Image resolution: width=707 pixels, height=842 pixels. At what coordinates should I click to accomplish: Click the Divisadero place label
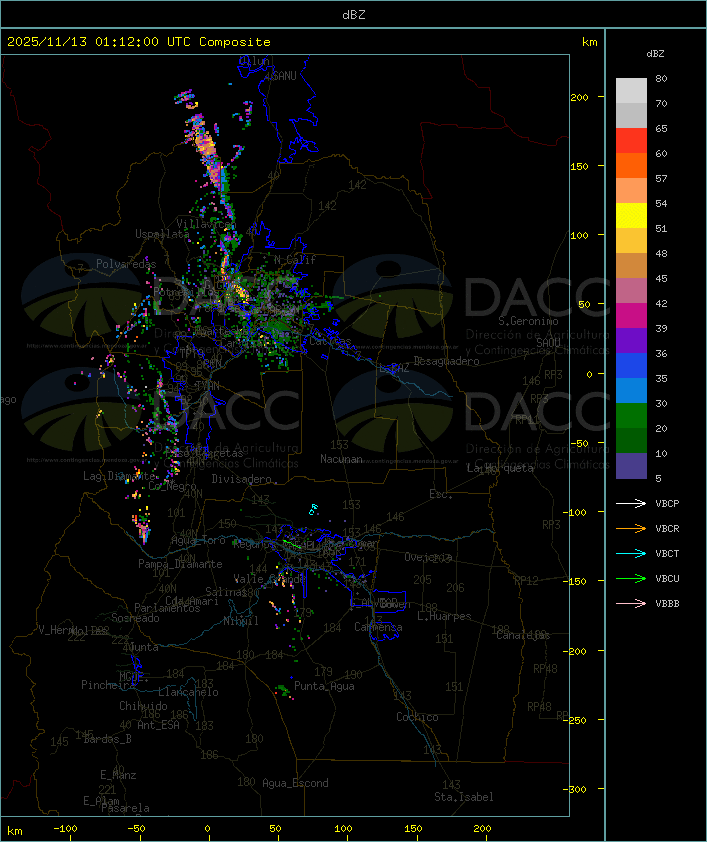click(242, 478)
